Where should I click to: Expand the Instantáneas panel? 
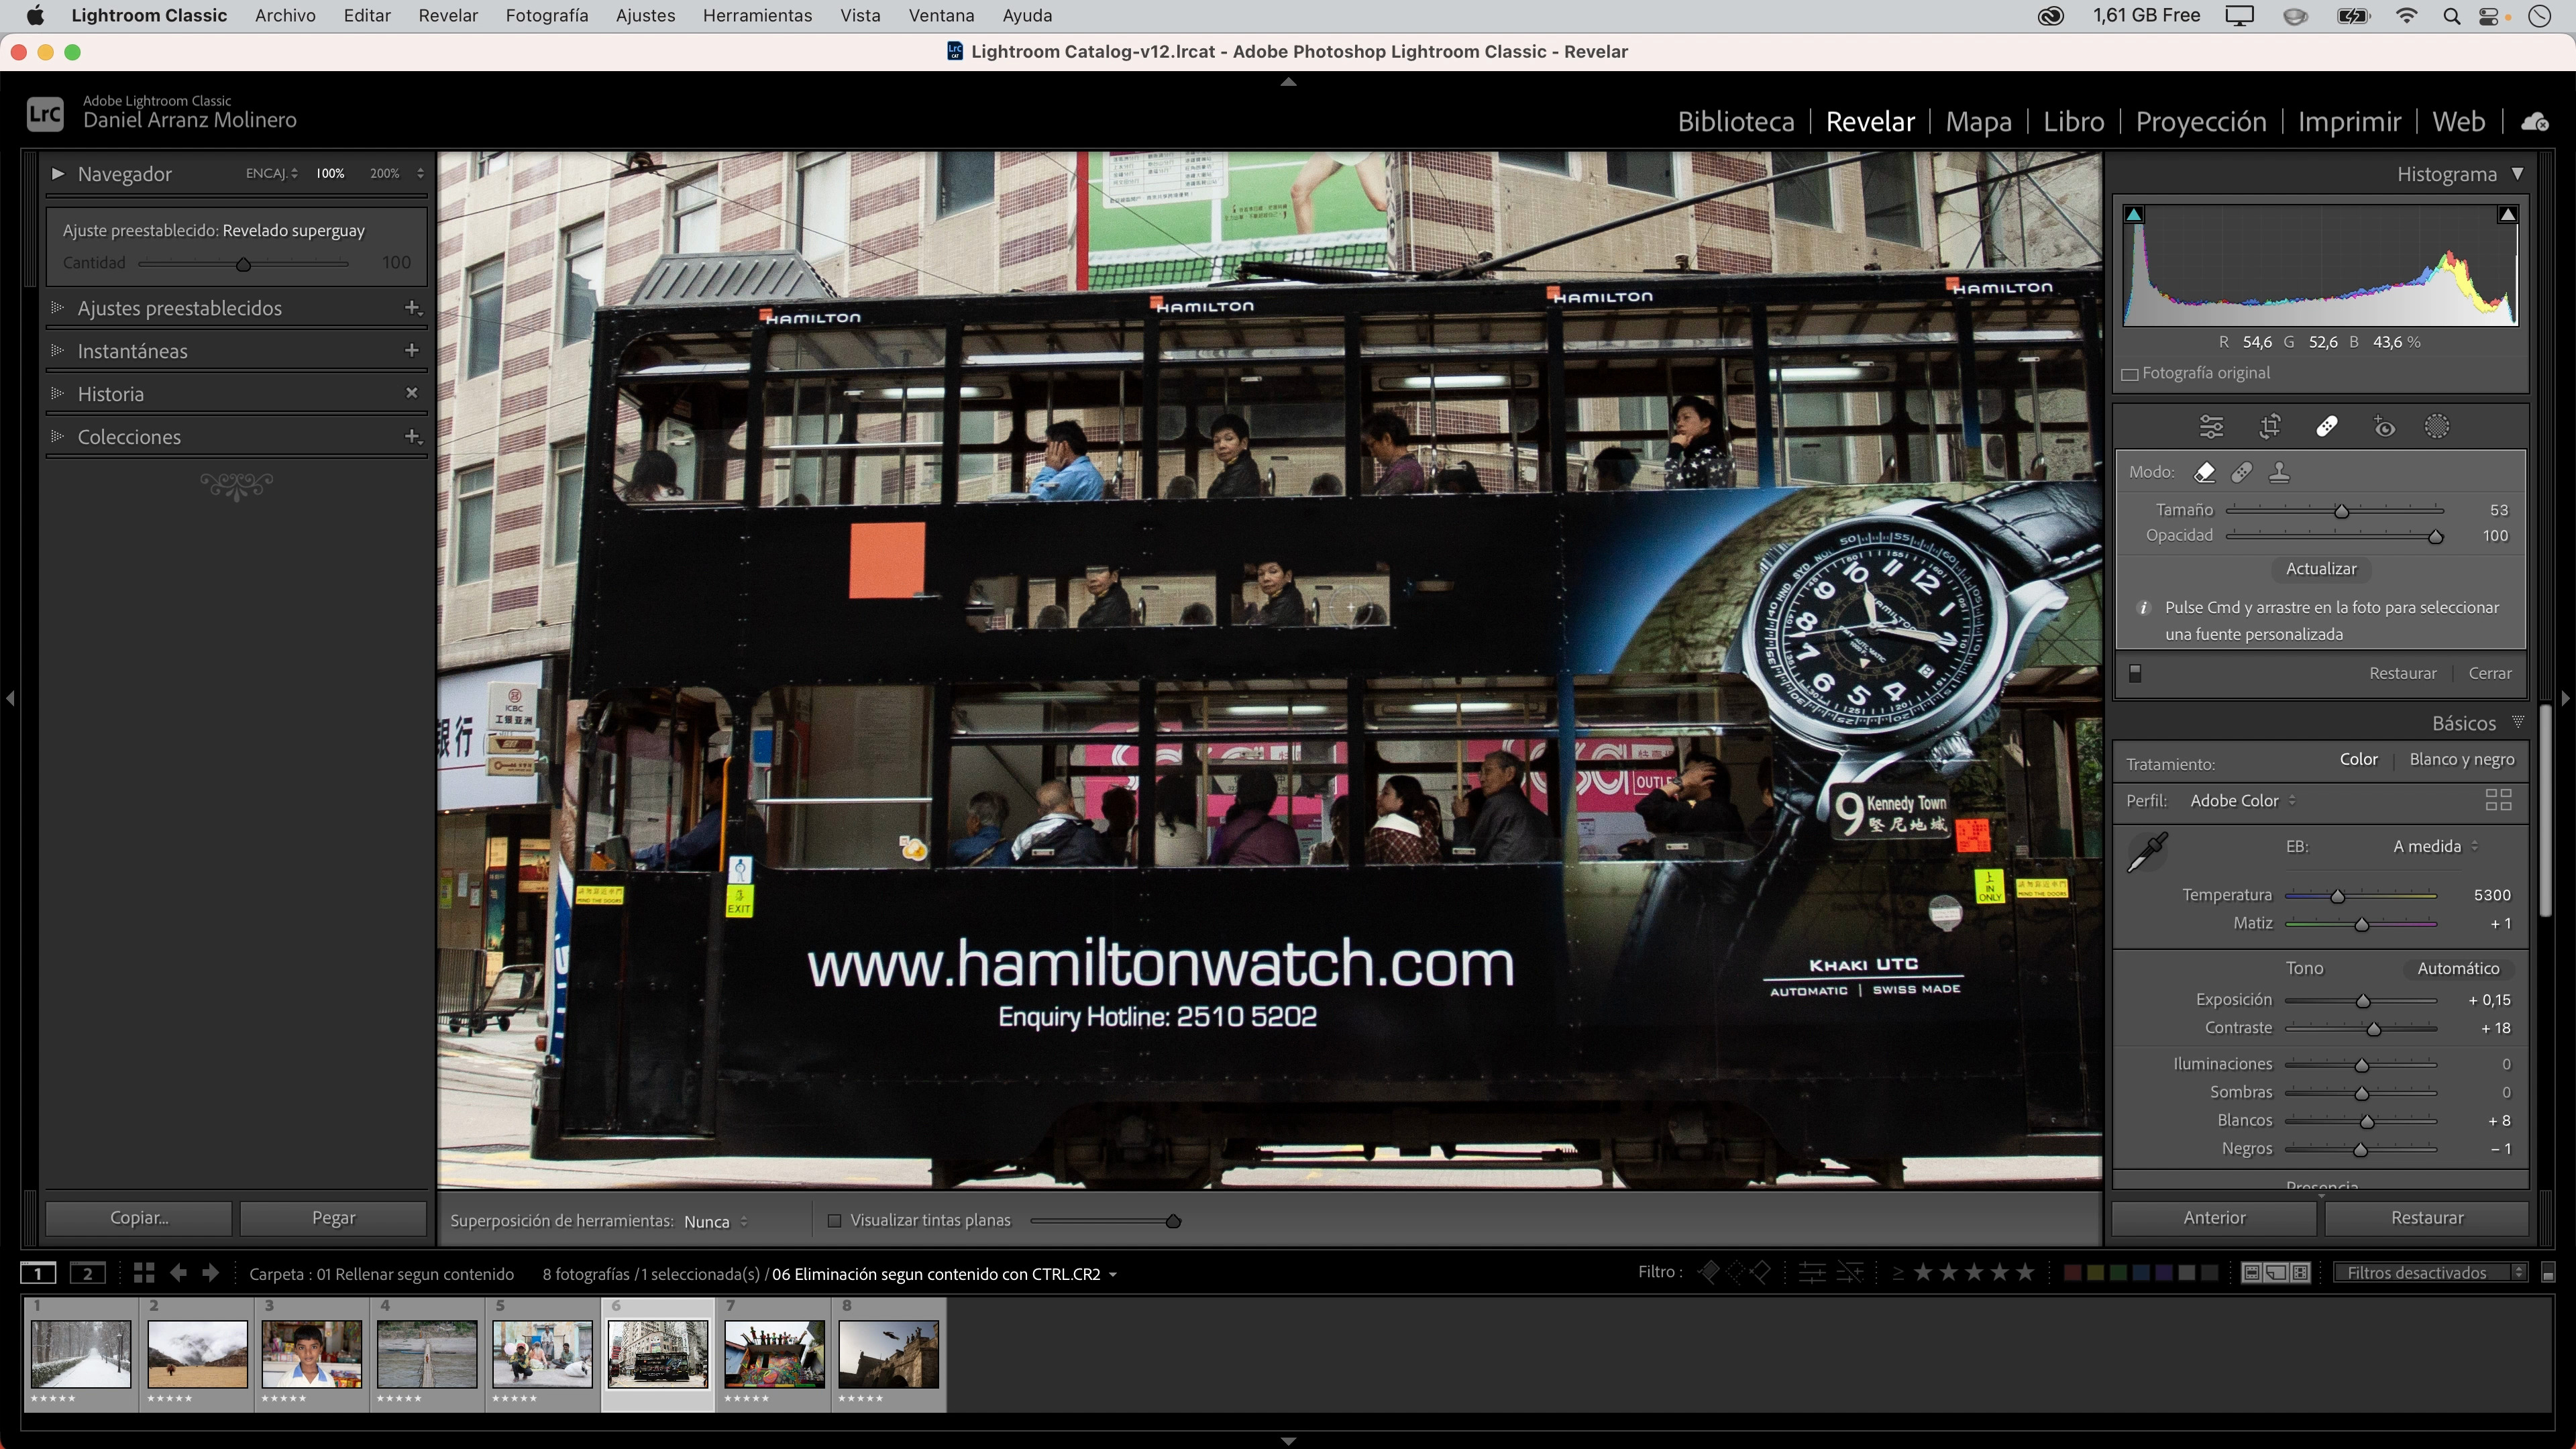click(x=58, y=351)
